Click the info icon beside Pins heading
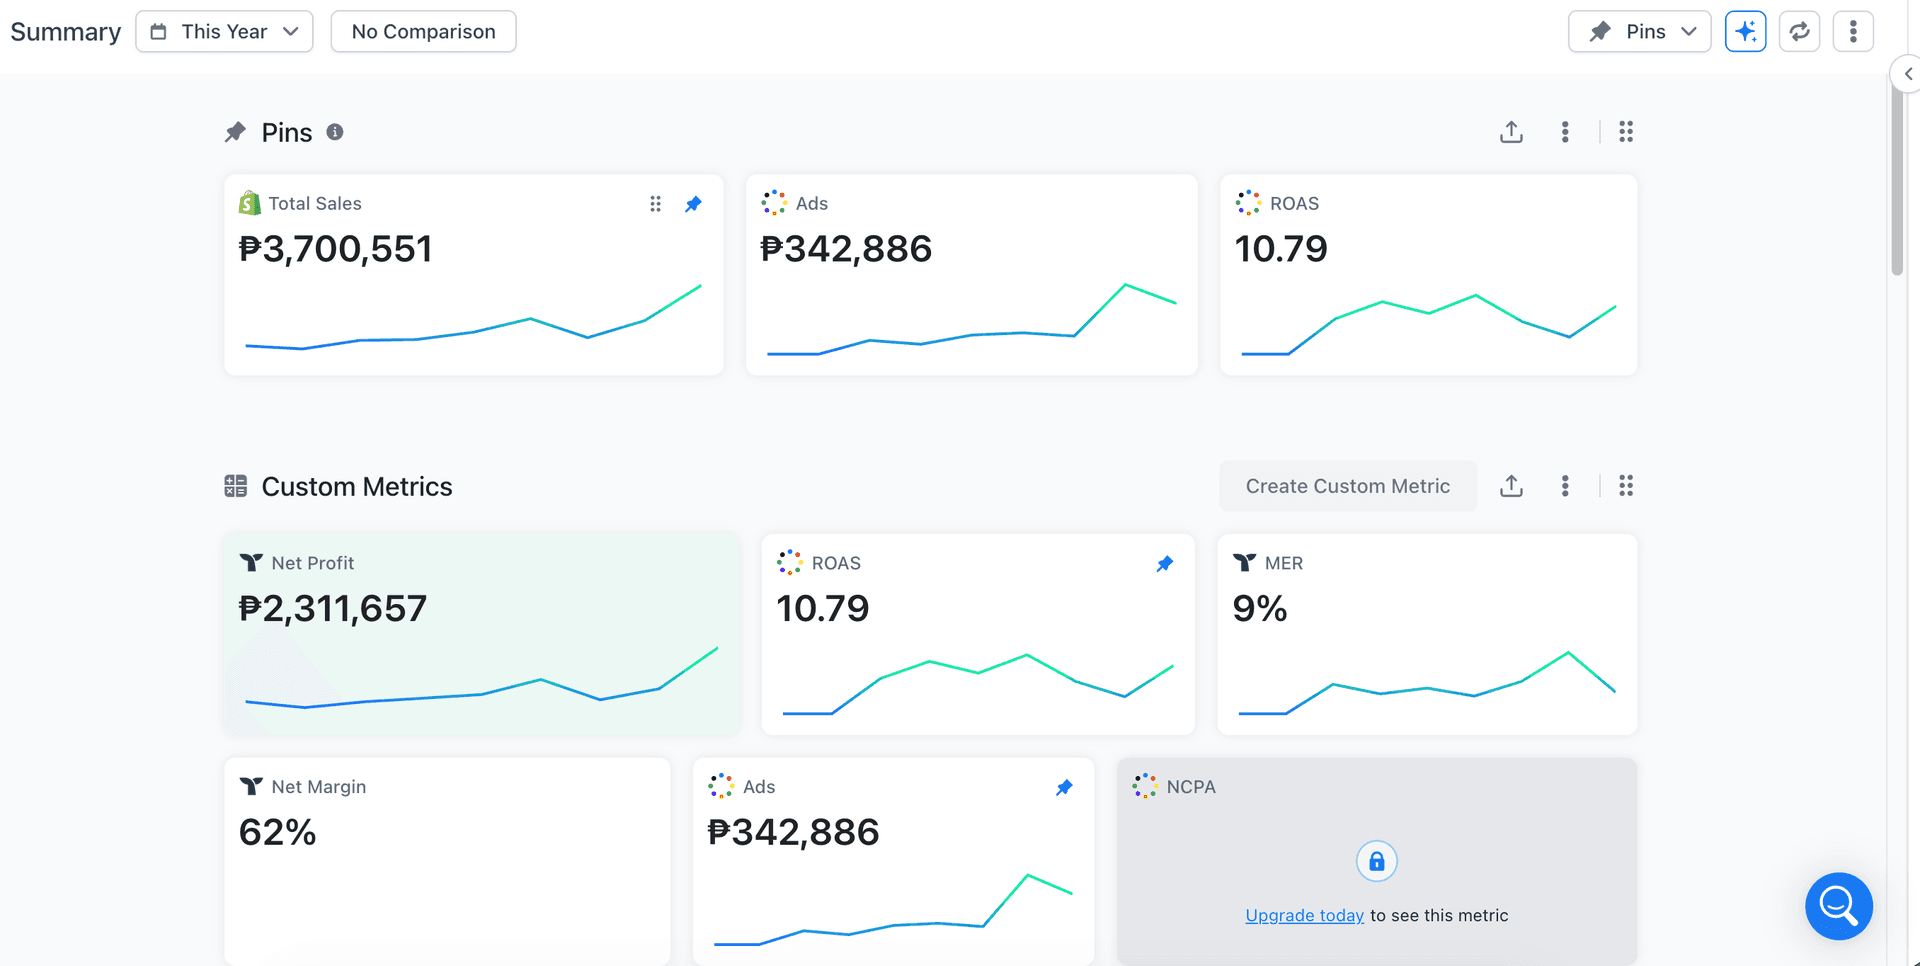Screen dimensions: 1920x966 point(335,132)
